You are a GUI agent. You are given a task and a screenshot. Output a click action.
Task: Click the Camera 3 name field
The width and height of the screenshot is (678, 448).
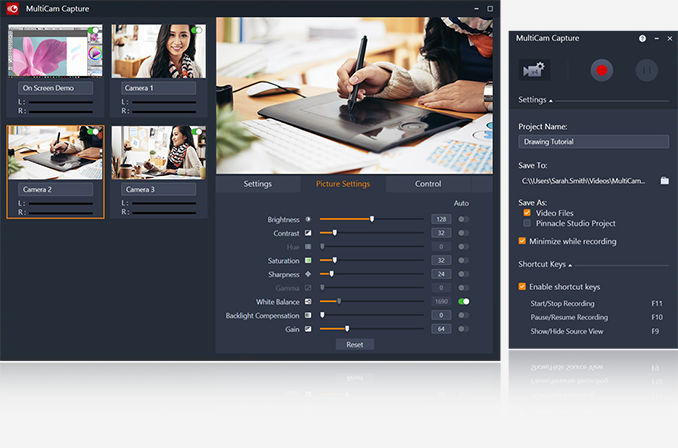pos(159,189)
